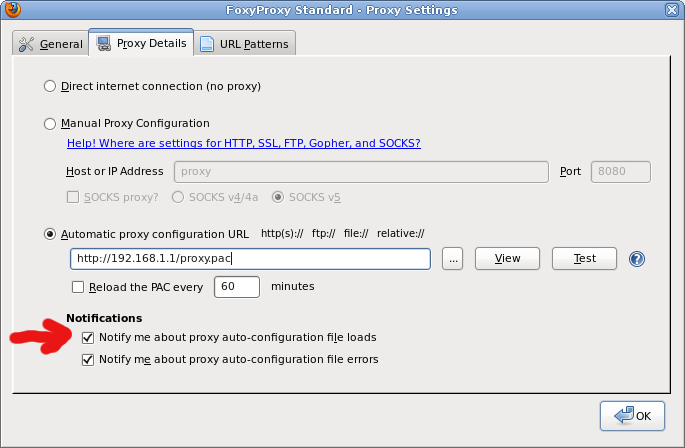Viewport: 685px width, 448px height.
Task: Click the 'ftp://' scheme text
Action: coord(324,234)
